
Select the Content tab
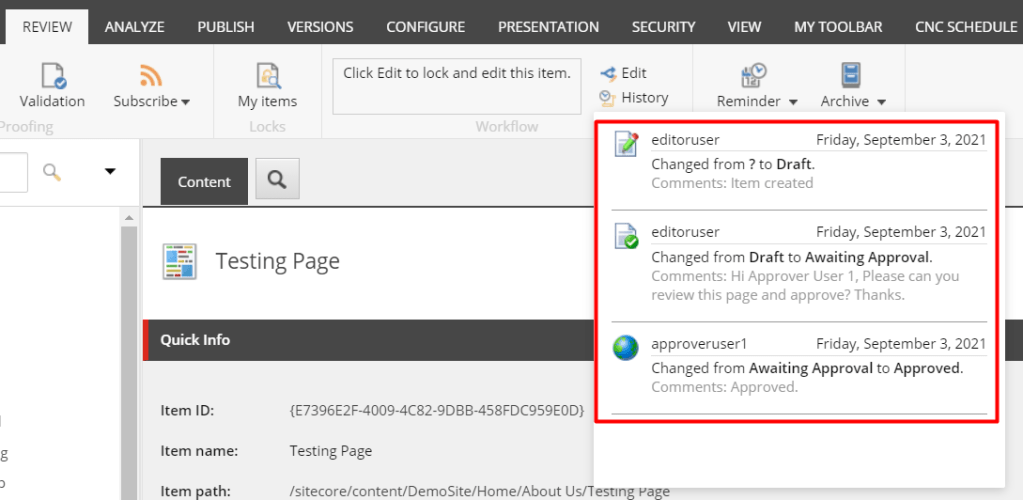[204, 182]
